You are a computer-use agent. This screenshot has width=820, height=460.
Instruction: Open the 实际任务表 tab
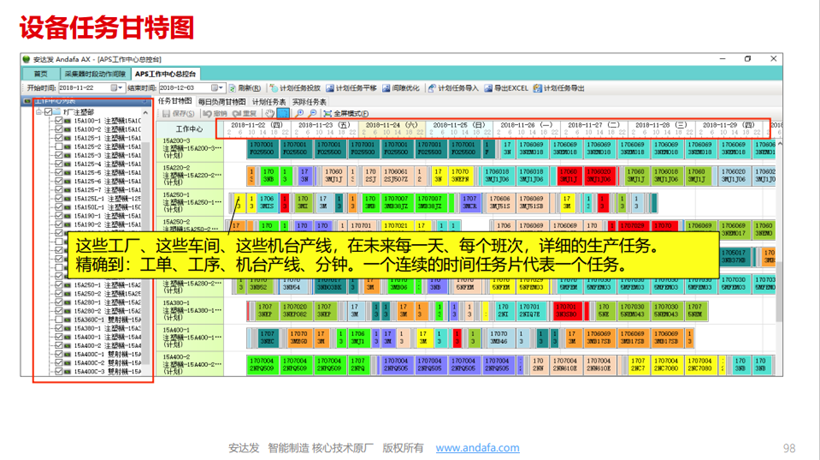309,101
